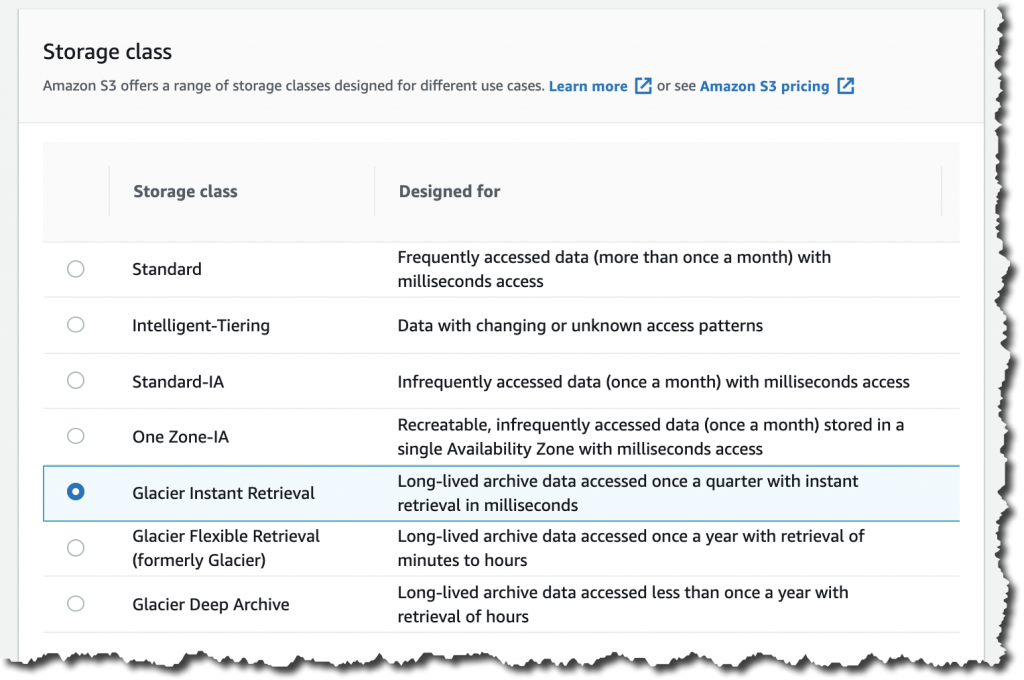Image resolution: width=1024 pixels, height=680 pixels.
Task: Select the One Zone-IA radio button
Action: click(75, 436)
